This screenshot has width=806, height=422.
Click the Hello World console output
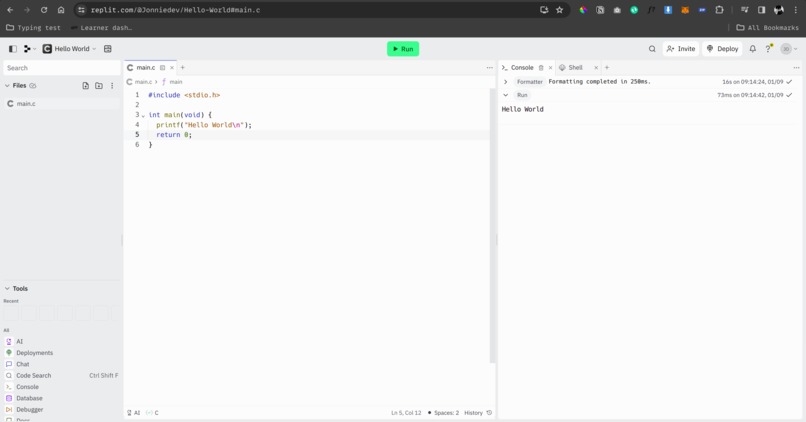click(522, 109)
